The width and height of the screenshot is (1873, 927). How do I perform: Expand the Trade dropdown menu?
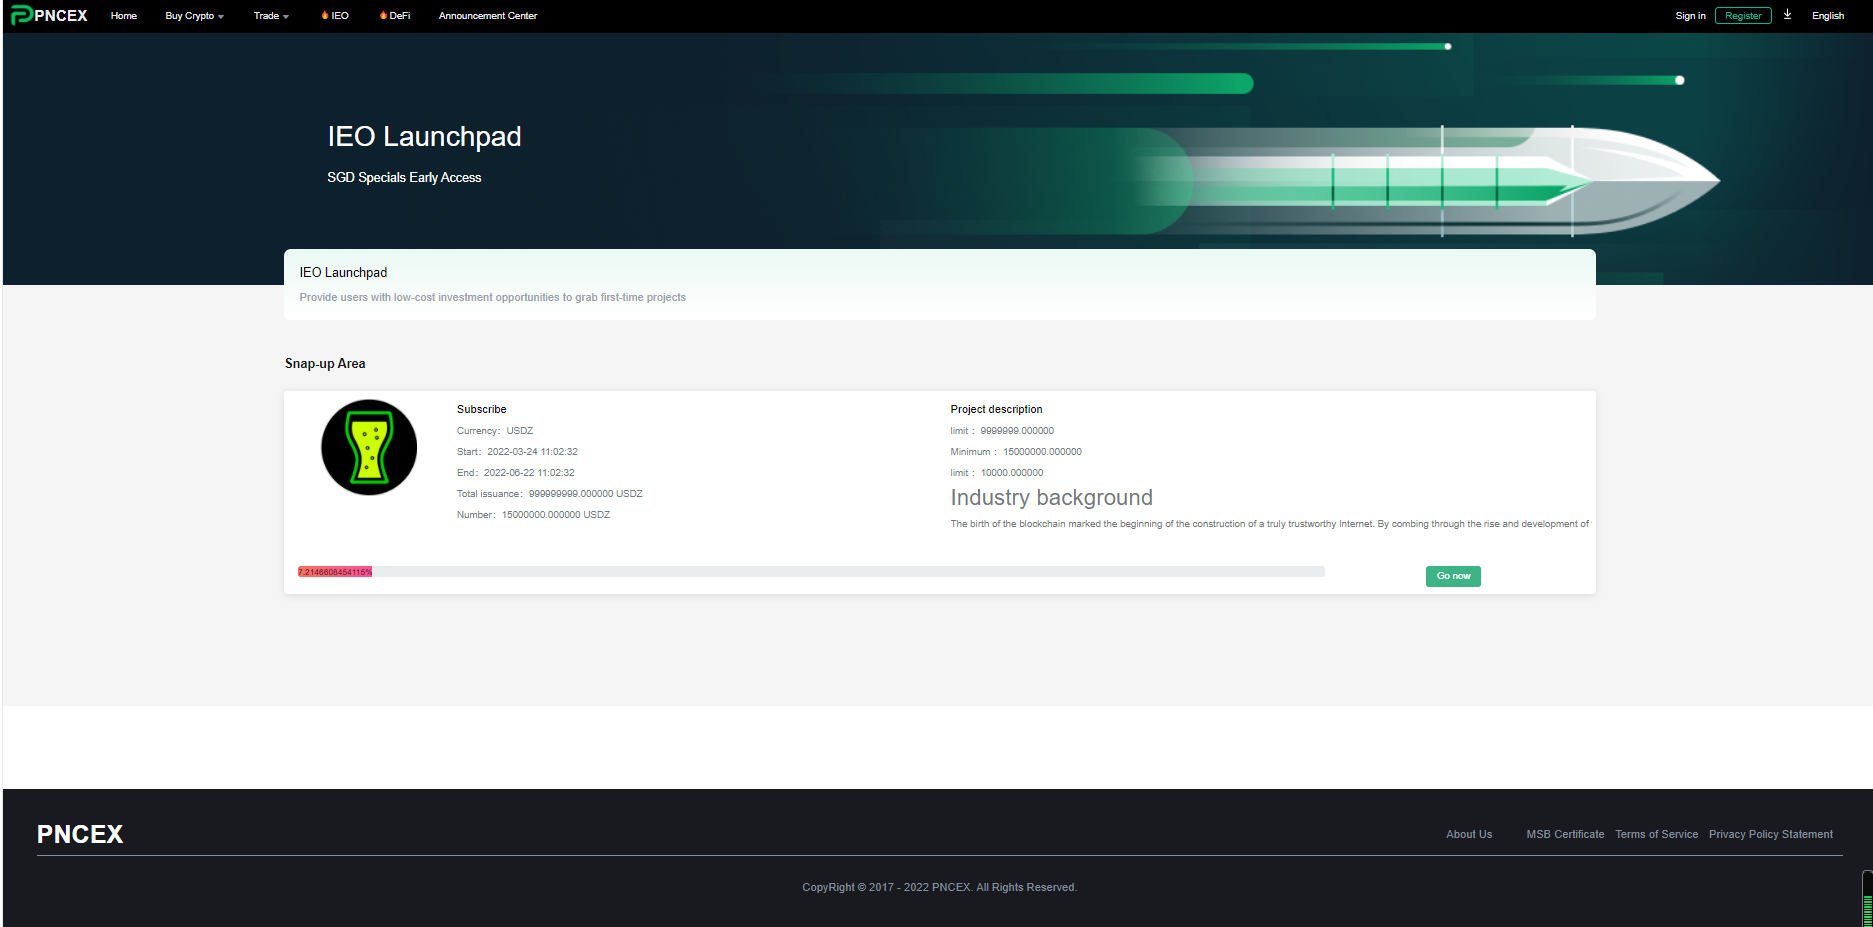(271, 16)
